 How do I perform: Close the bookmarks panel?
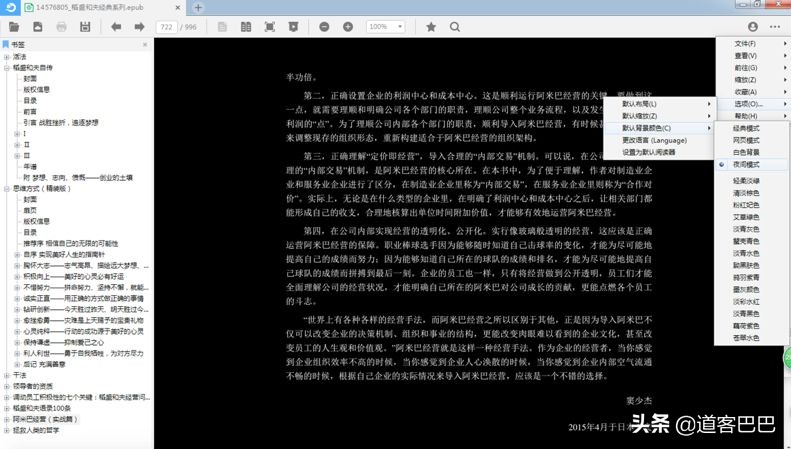[145, 44]
